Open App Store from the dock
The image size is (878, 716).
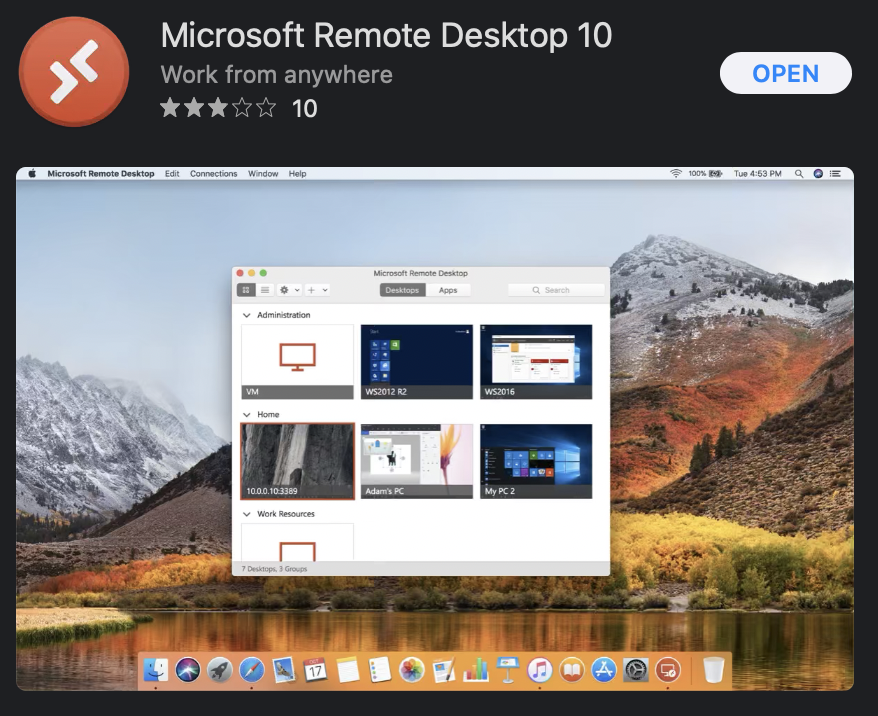[x=604, y=670]
